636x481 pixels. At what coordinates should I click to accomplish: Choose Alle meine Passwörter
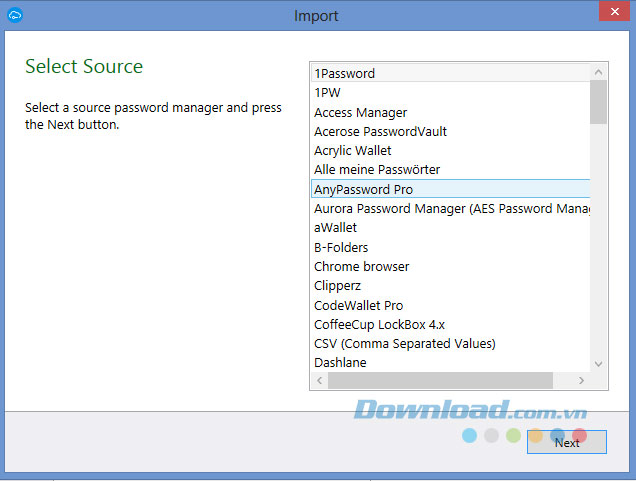tap(451, 170)
